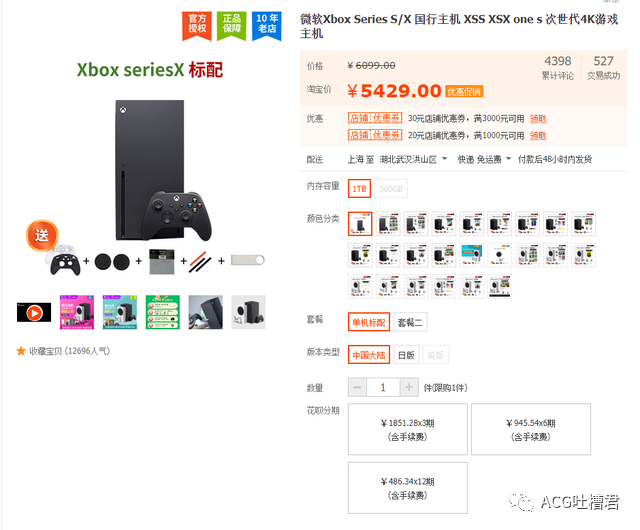
Task: Select the 中国大陆 version type
Action: pyautogui.click(x=369, y=354)
